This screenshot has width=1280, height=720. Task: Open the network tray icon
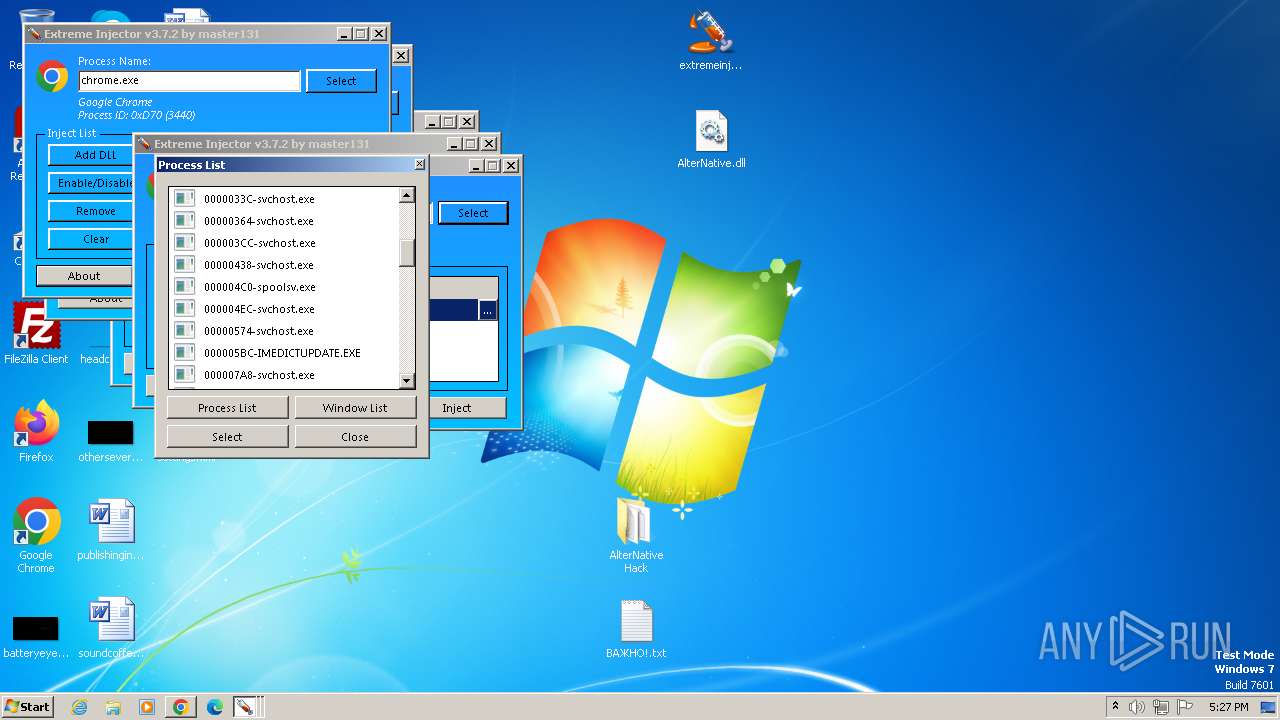pyautogui.click(x=1161, y=707)
